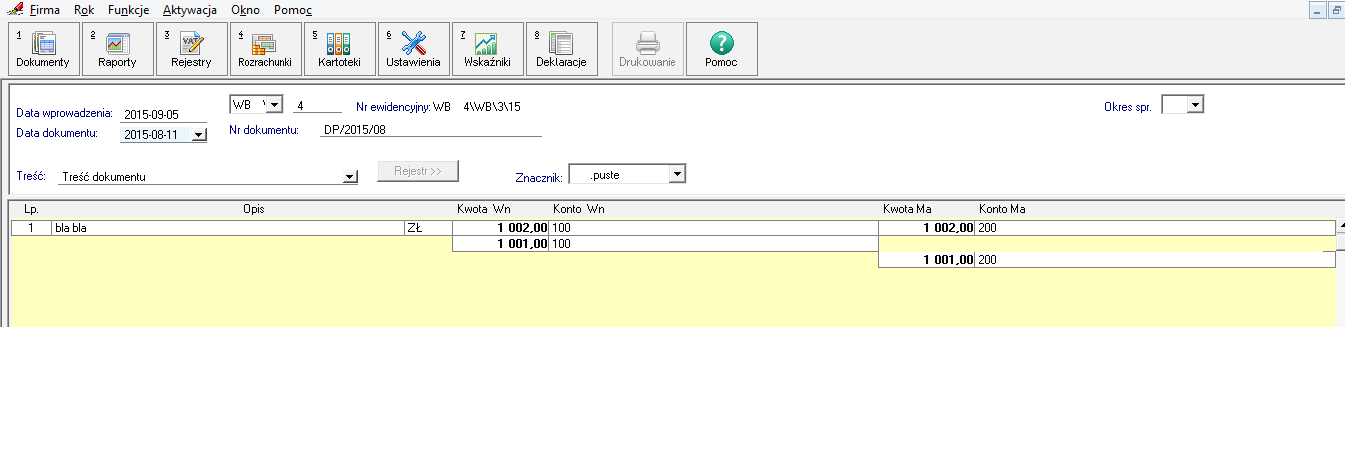Open the Funkcje menu

(128, 10)
